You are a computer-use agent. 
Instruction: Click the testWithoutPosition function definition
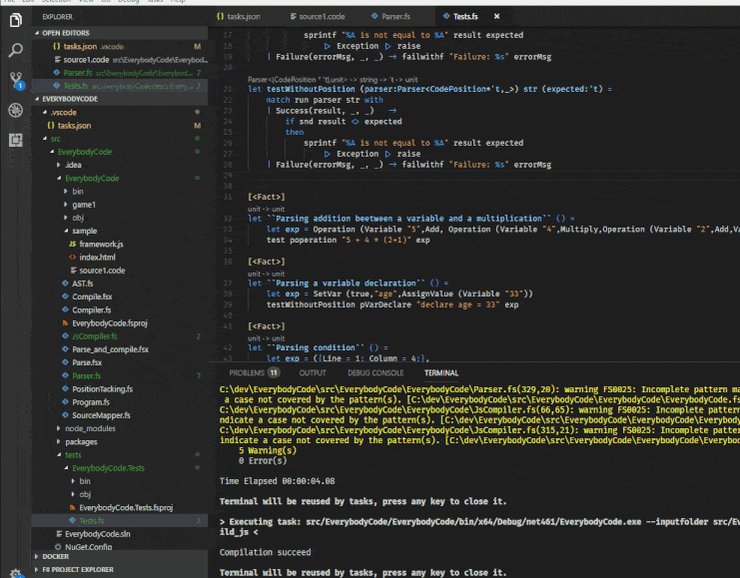(x=311, y=89)
